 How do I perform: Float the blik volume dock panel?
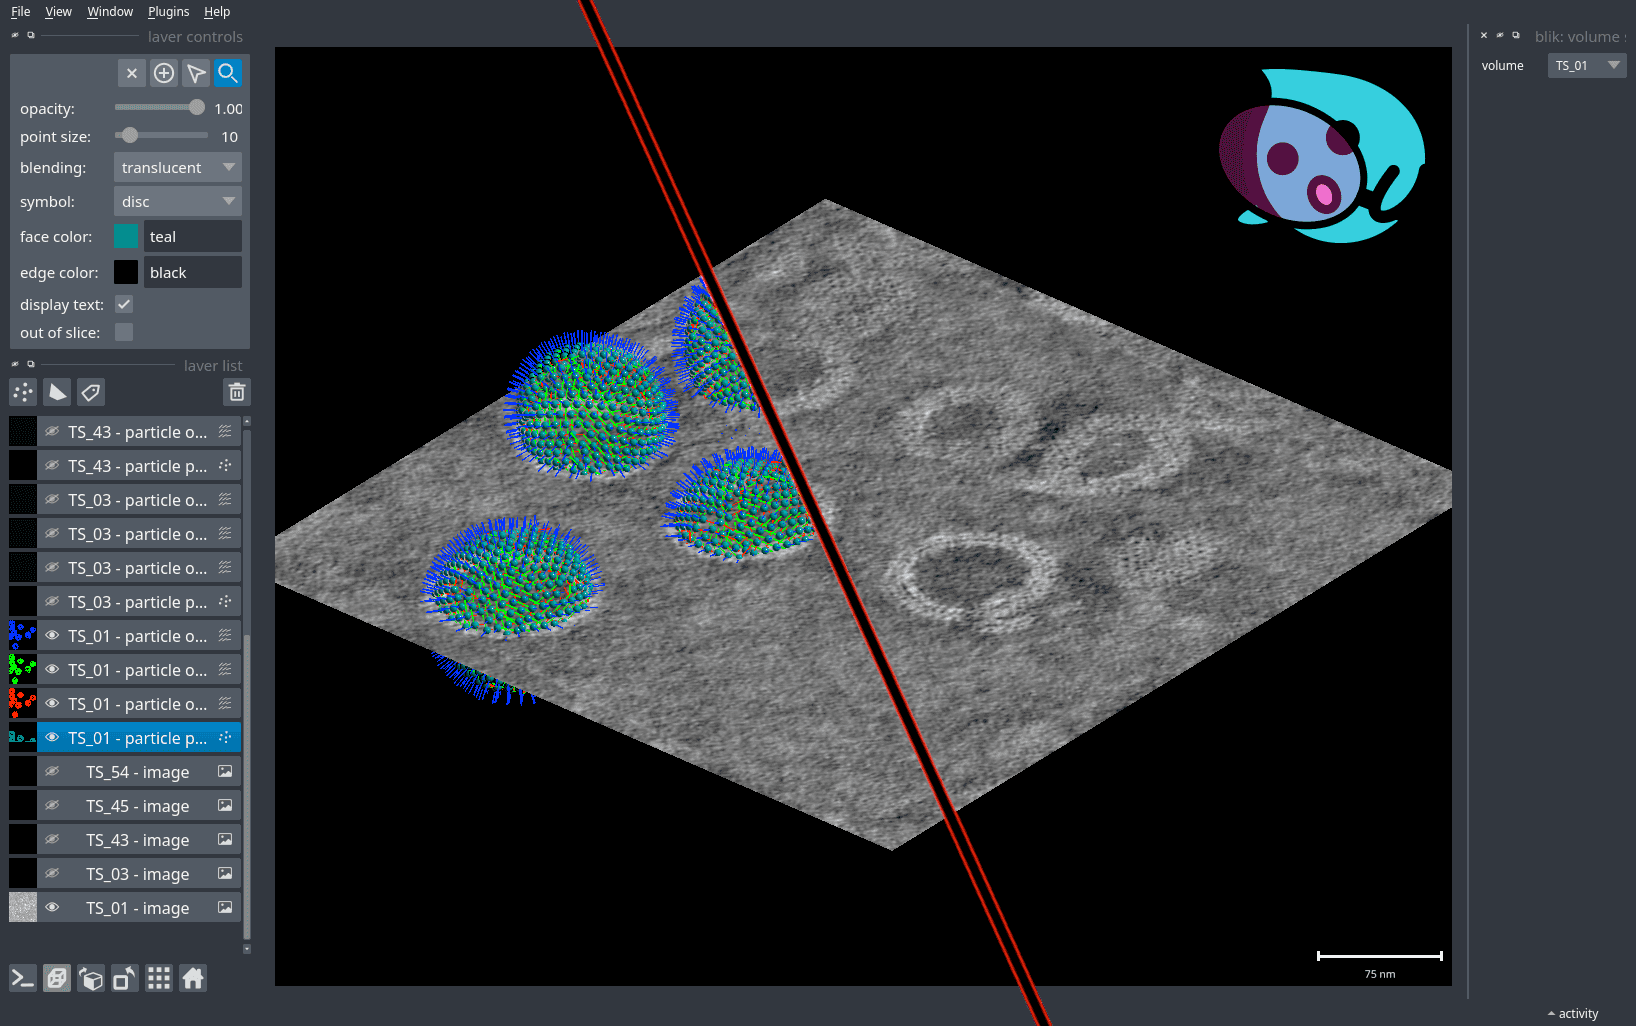[1516, 35]
